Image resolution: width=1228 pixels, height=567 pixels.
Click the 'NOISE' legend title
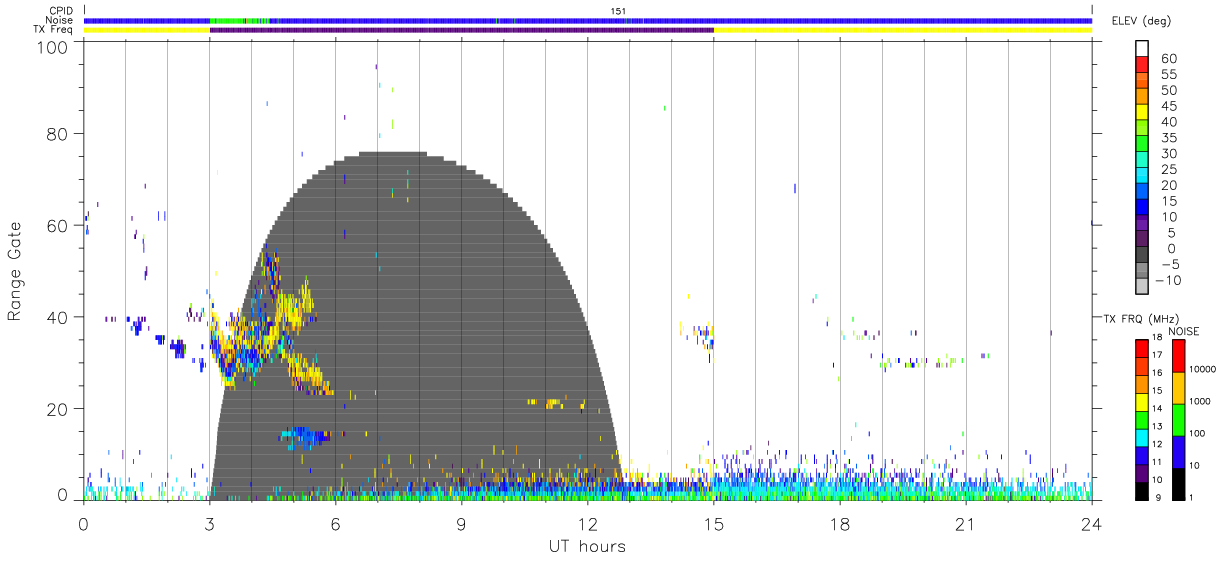coord(1184,331)
